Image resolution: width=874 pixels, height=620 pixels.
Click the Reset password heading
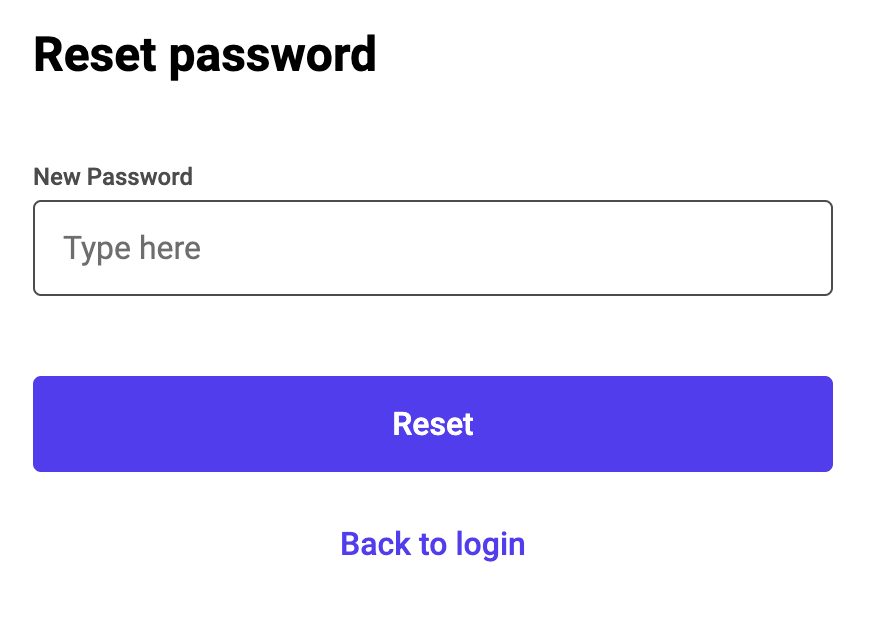(x=205, y=55)
